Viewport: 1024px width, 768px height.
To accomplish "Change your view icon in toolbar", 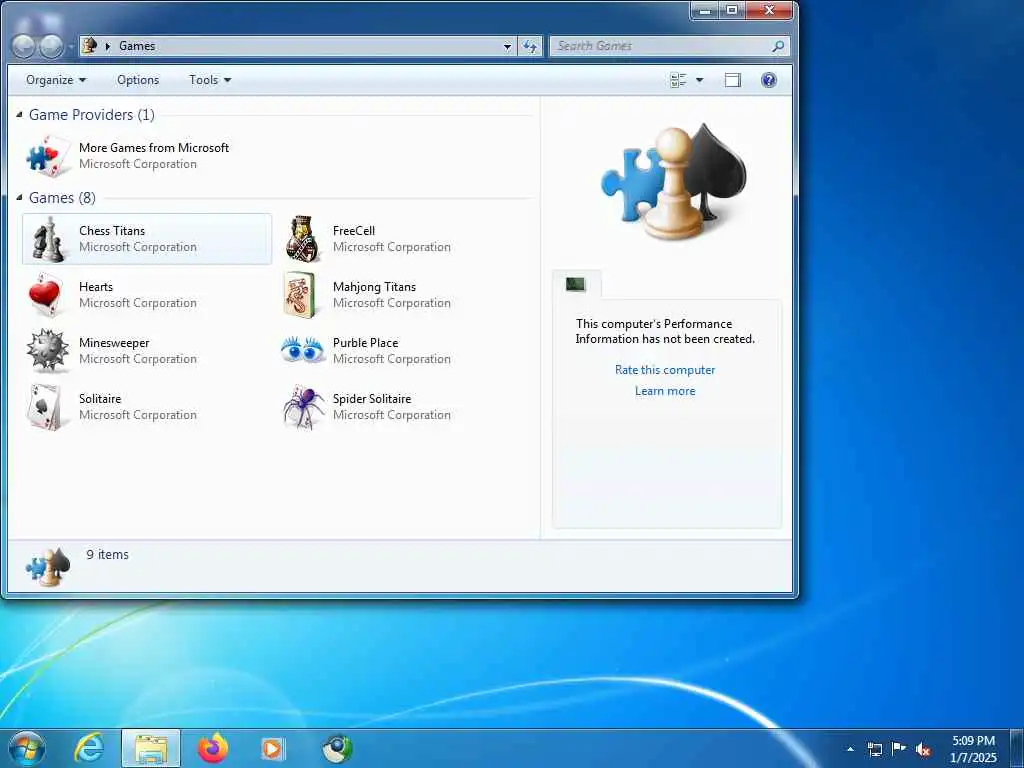I will coord(679,80).
